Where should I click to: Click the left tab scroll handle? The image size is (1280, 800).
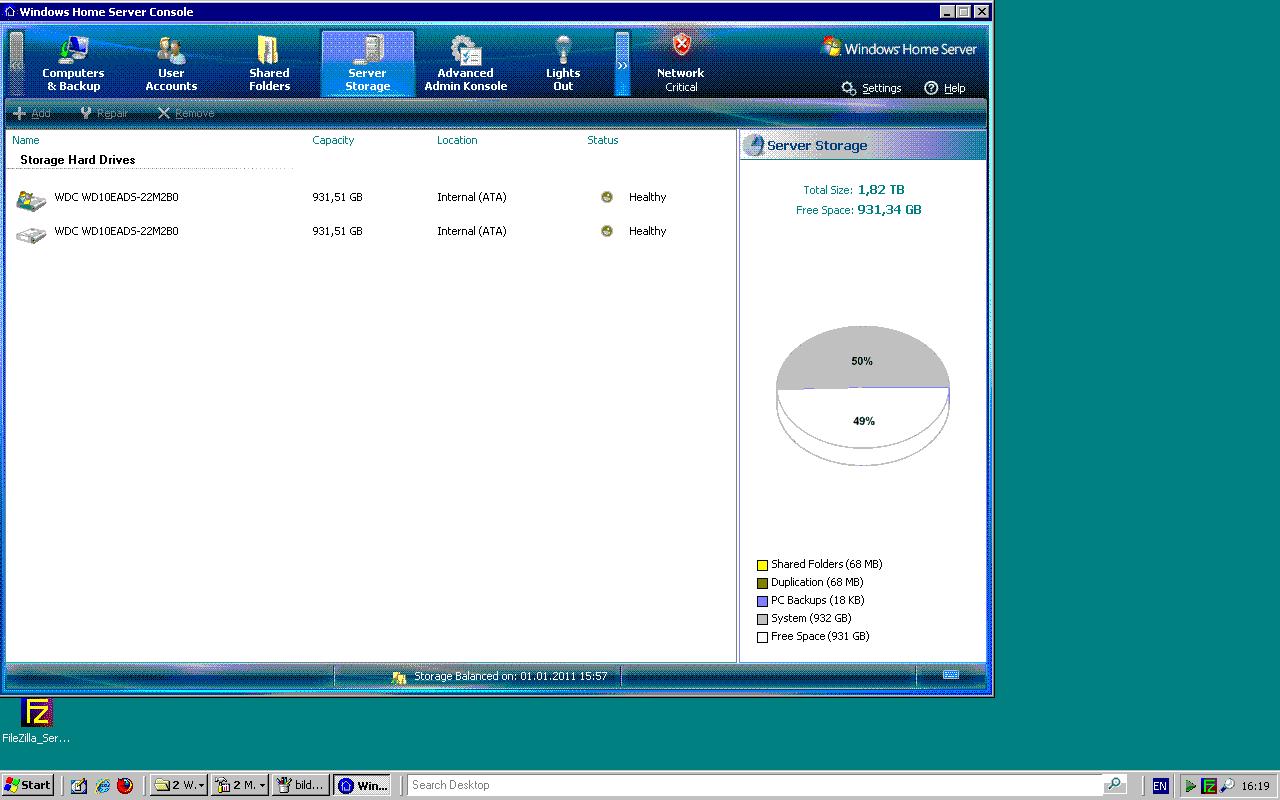17,64
